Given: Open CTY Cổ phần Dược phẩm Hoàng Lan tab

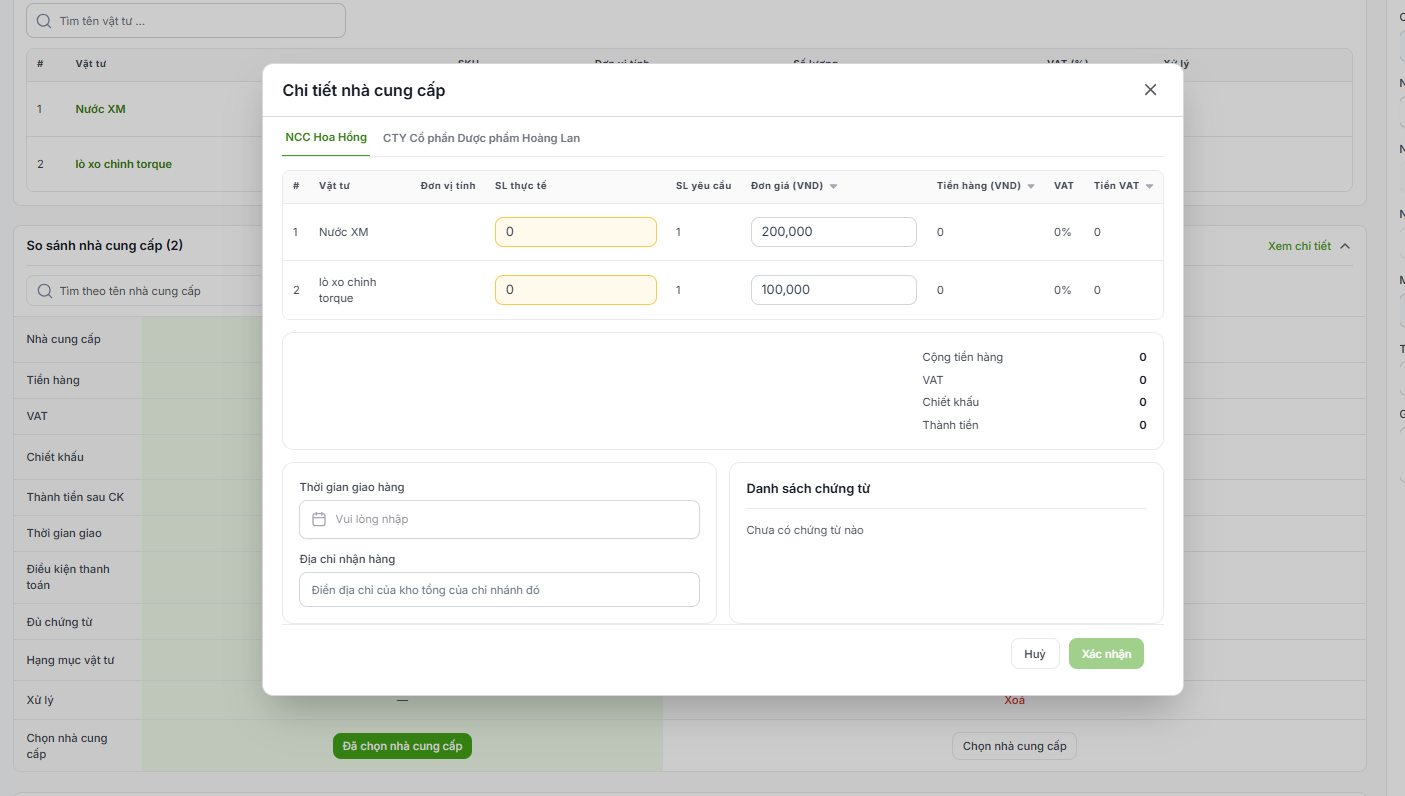Looking at the screenshot, I should pyautogui.click(x=481, y=138).
